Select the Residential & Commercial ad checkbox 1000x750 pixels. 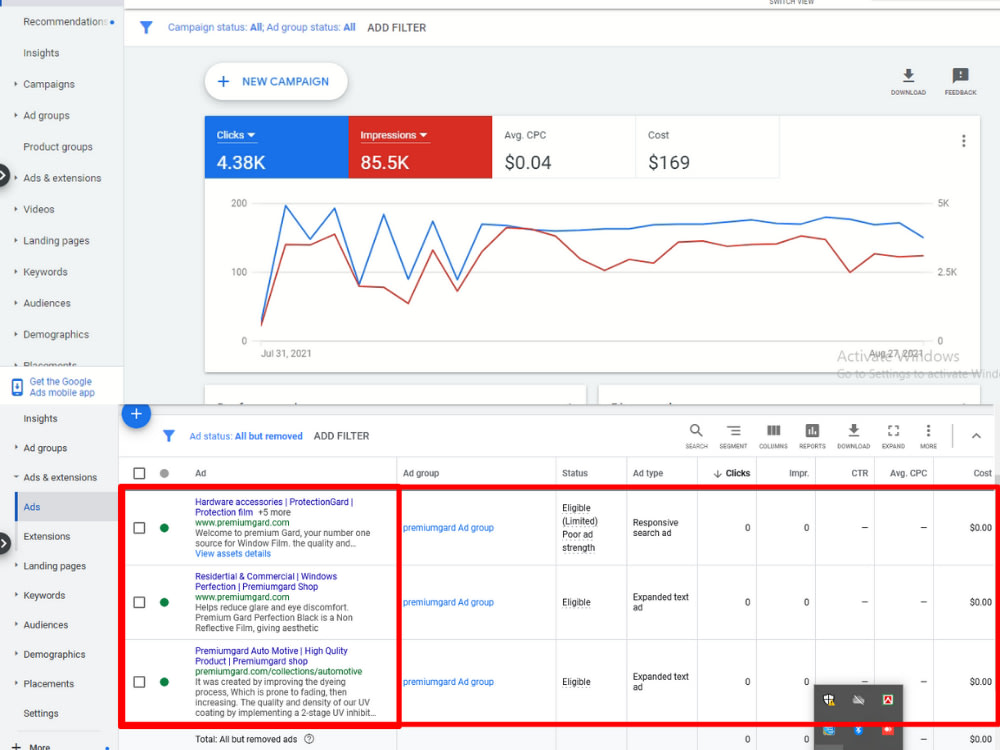139,602
